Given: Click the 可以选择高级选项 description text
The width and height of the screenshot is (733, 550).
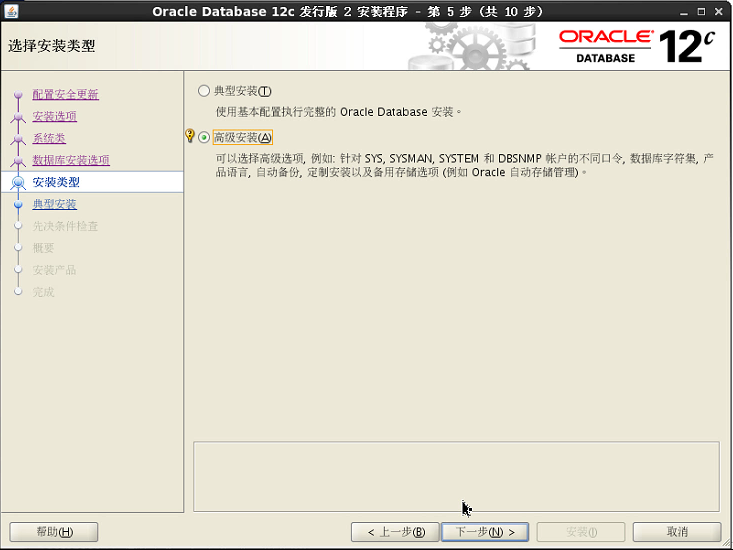Looking at the screenshot, I should click(x=465, y=165).
